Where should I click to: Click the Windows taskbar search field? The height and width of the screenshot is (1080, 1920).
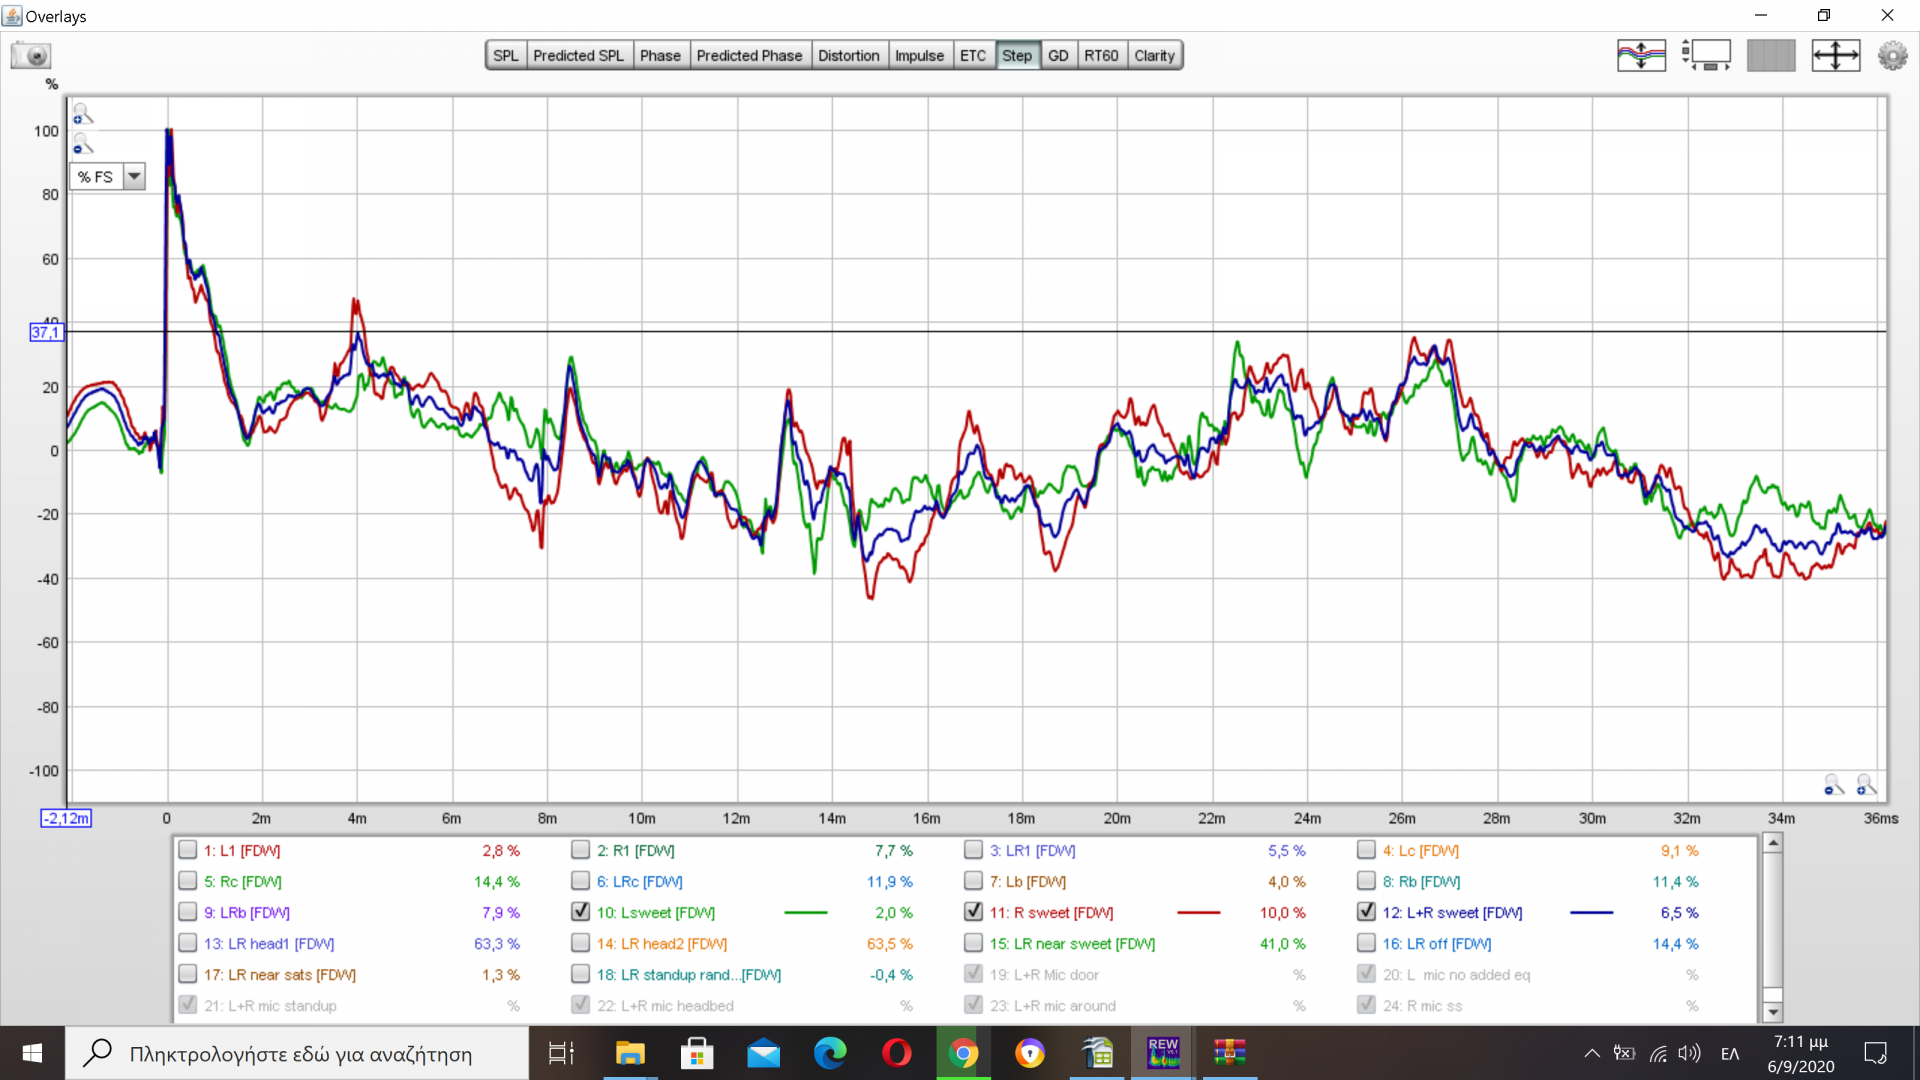click(x=300, y=1054)
